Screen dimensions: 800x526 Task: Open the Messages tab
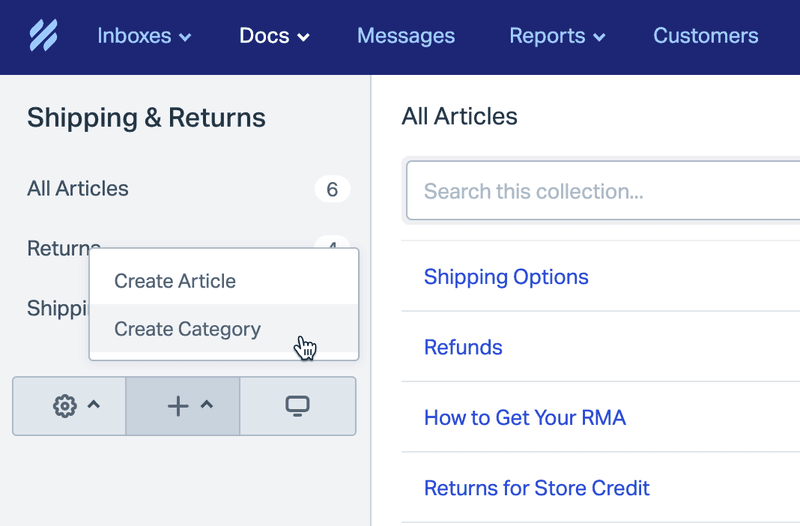(x=406, y=36)
